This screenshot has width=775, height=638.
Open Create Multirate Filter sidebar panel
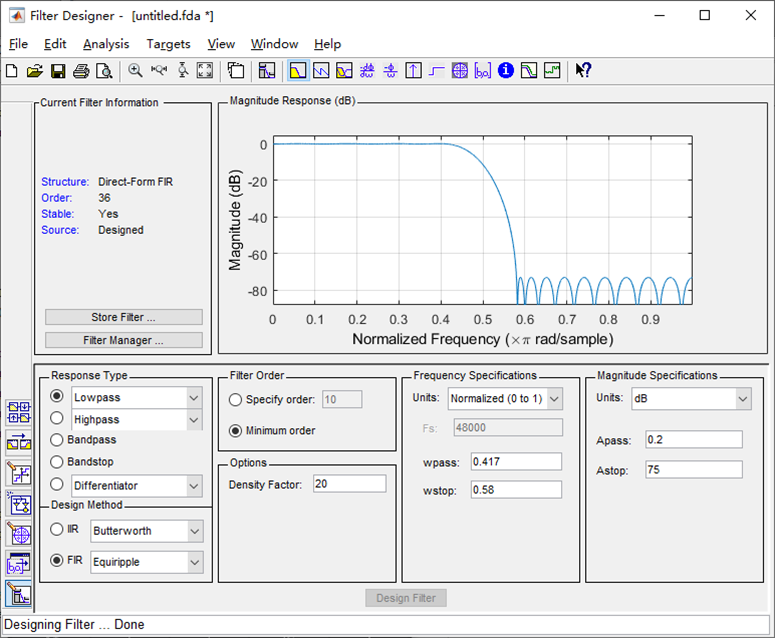click(x=19, y=413)
